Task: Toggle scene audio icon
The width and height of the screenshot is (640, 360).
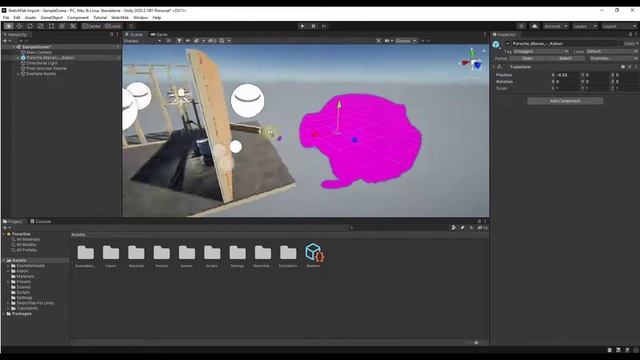Action: point(188,41)
